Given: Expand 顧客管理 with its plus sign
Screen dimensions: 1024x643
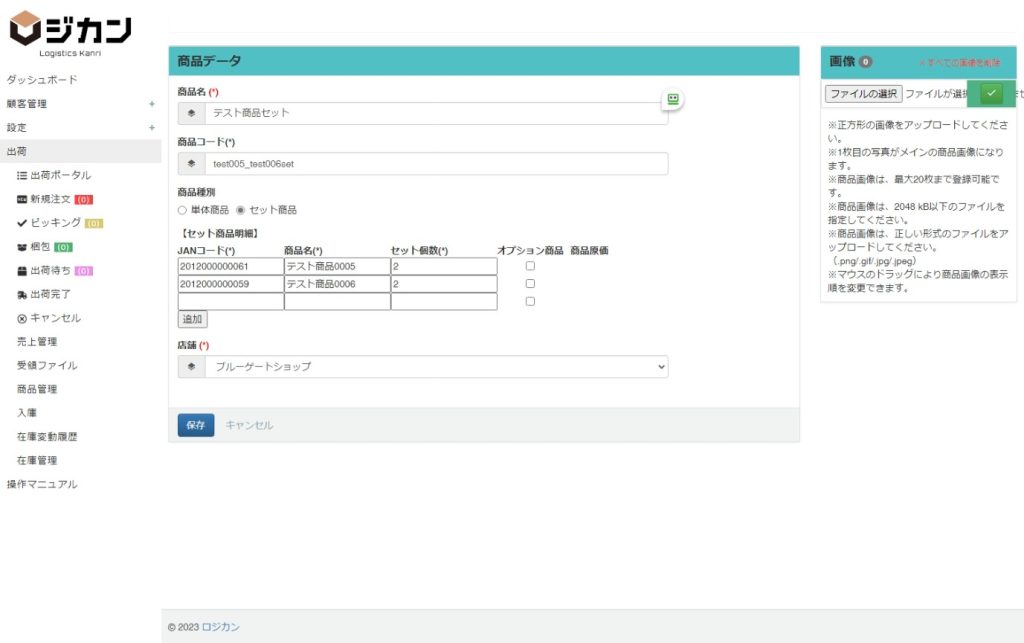Looking at the screenshot, I should [152, 104].
